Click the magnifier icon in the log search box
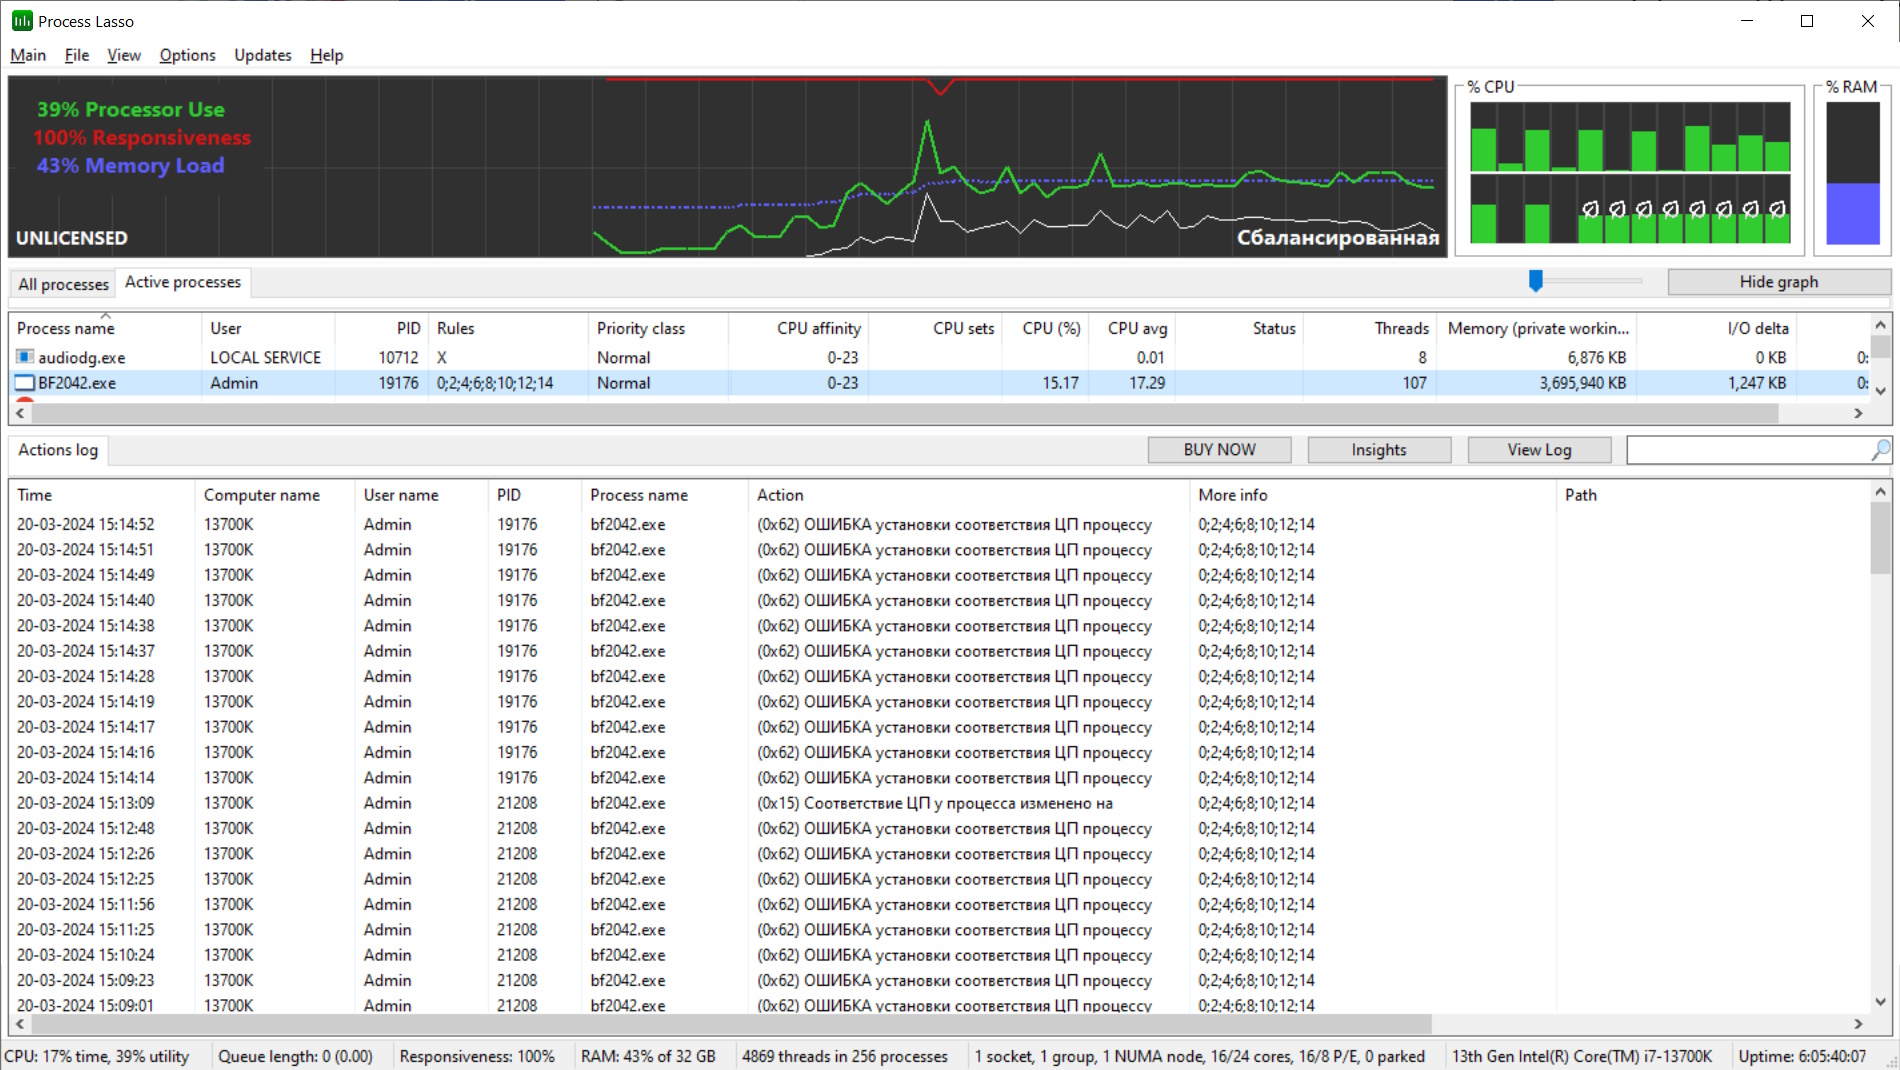1900x1070 pixels. point(1880,450)
